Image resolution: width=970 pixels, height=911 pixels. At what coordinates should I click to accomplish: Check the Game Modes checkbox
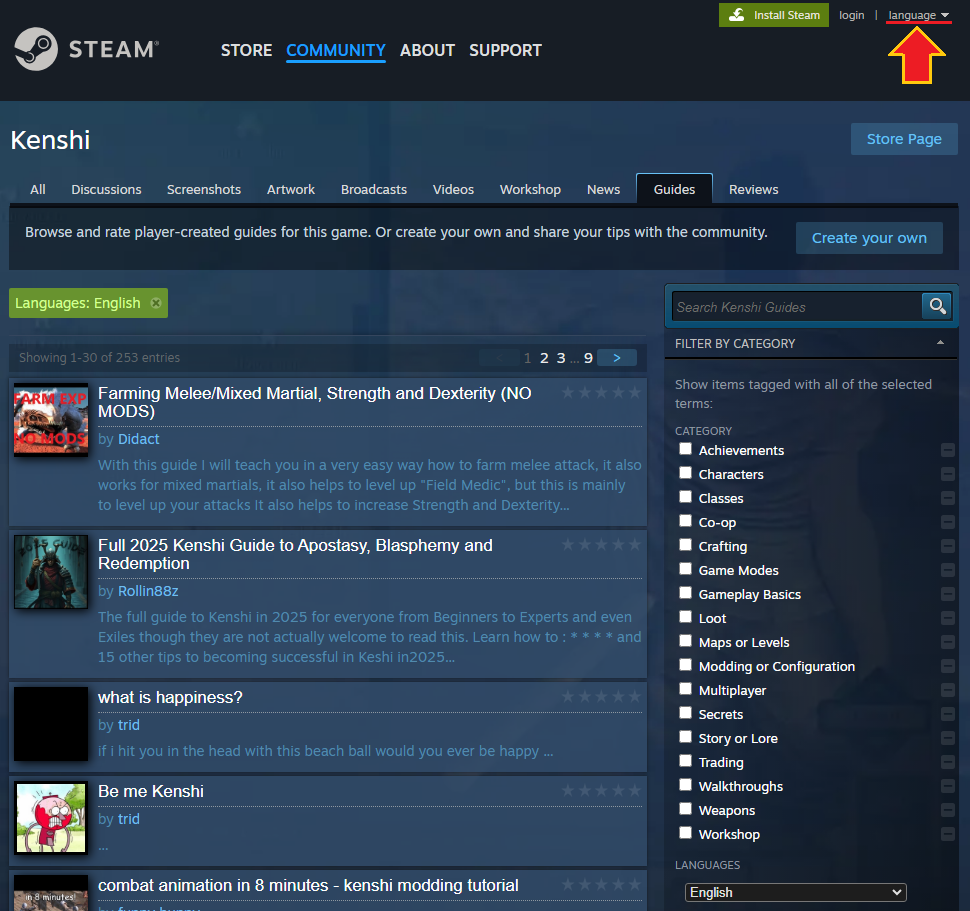pos(685,568)
